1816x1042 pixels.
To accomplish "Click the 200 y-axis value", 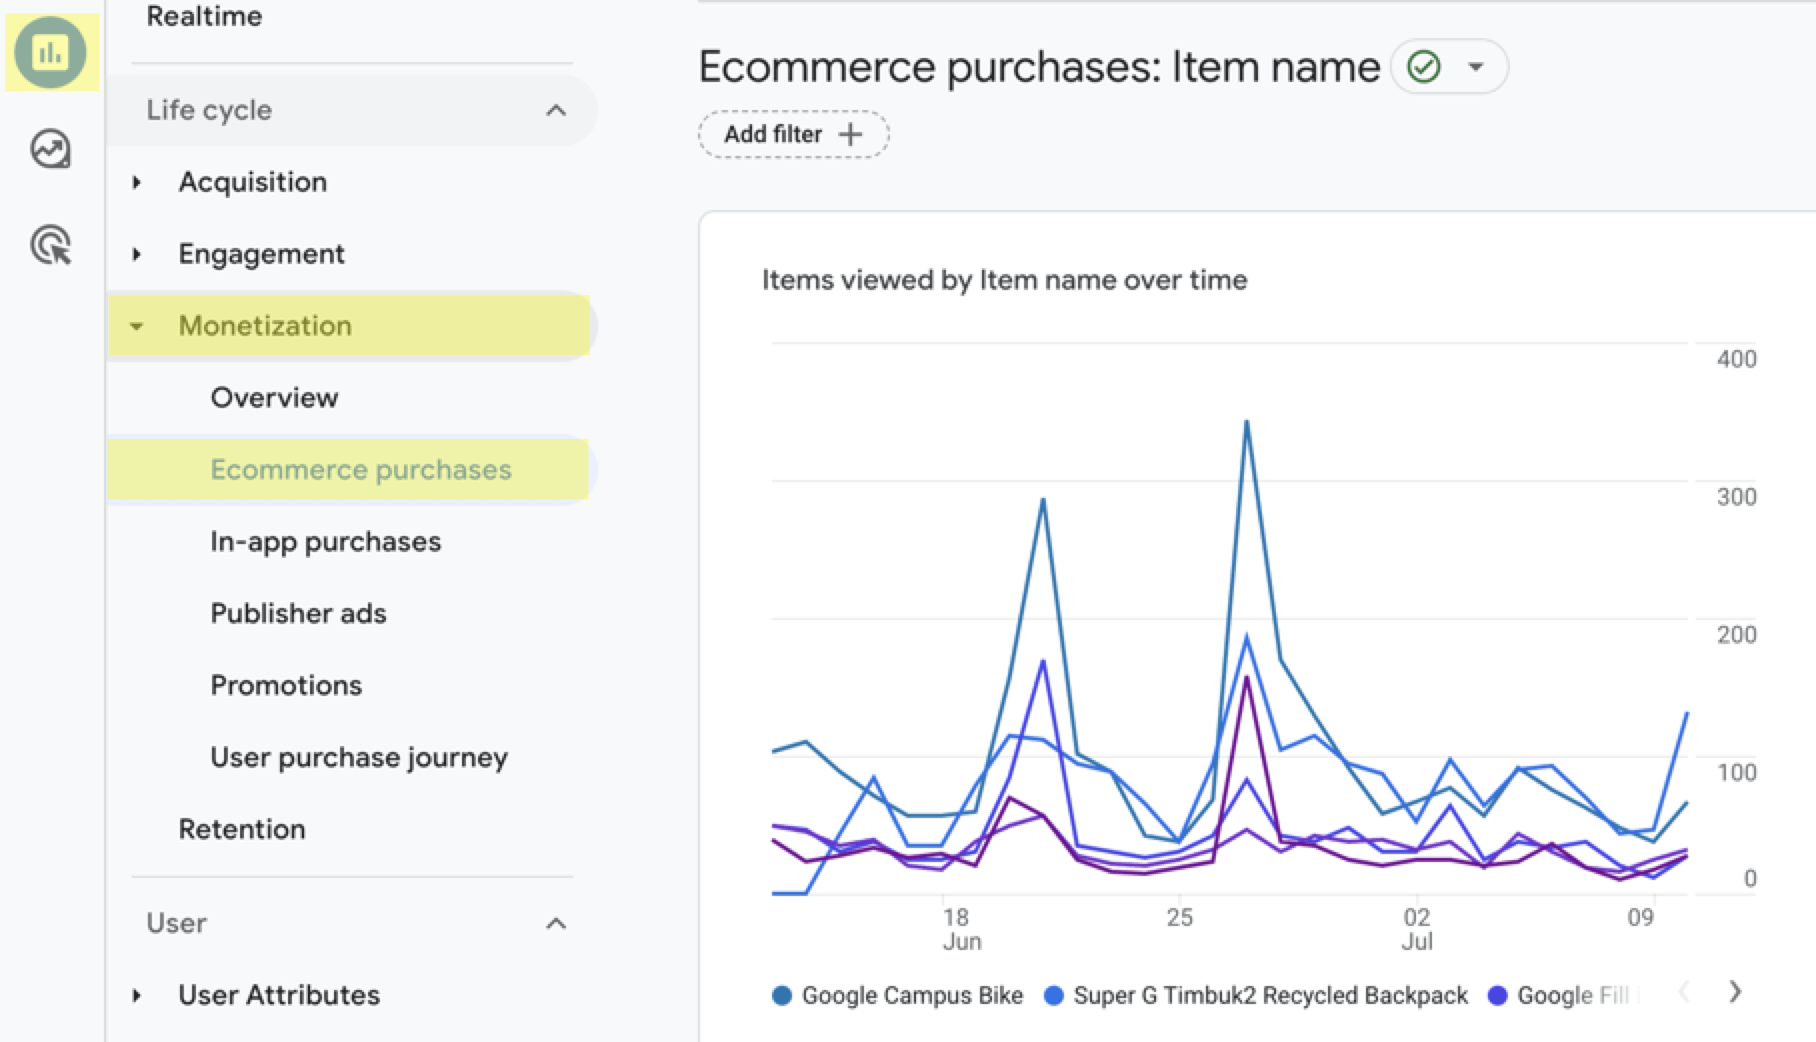I will pyautogui.click(x=1736, y=635).
